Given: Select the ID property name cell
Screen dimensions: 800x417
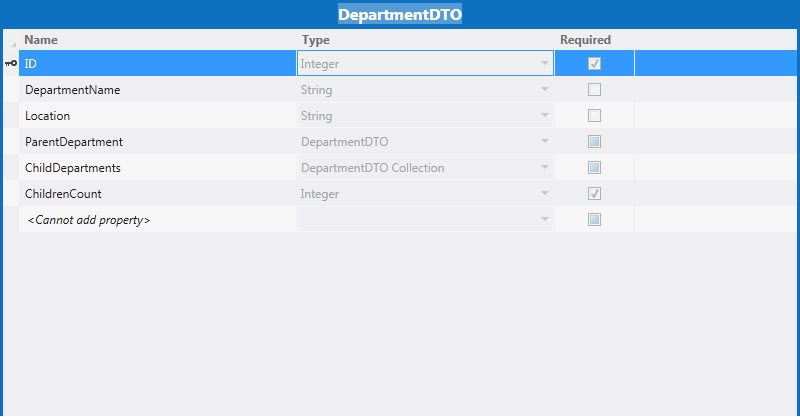Looking at the screenshot, I should (x=158, y=64).
